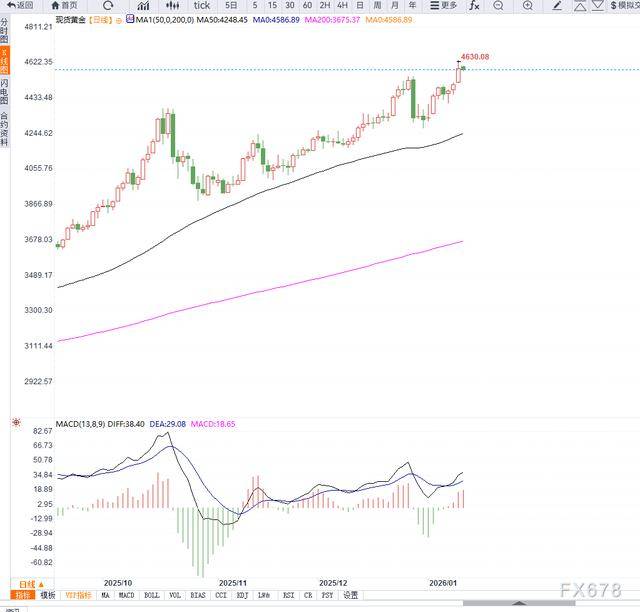Expand the 日线 period selector at bottom
The image size is (640, 612).
tap(28, 584)
